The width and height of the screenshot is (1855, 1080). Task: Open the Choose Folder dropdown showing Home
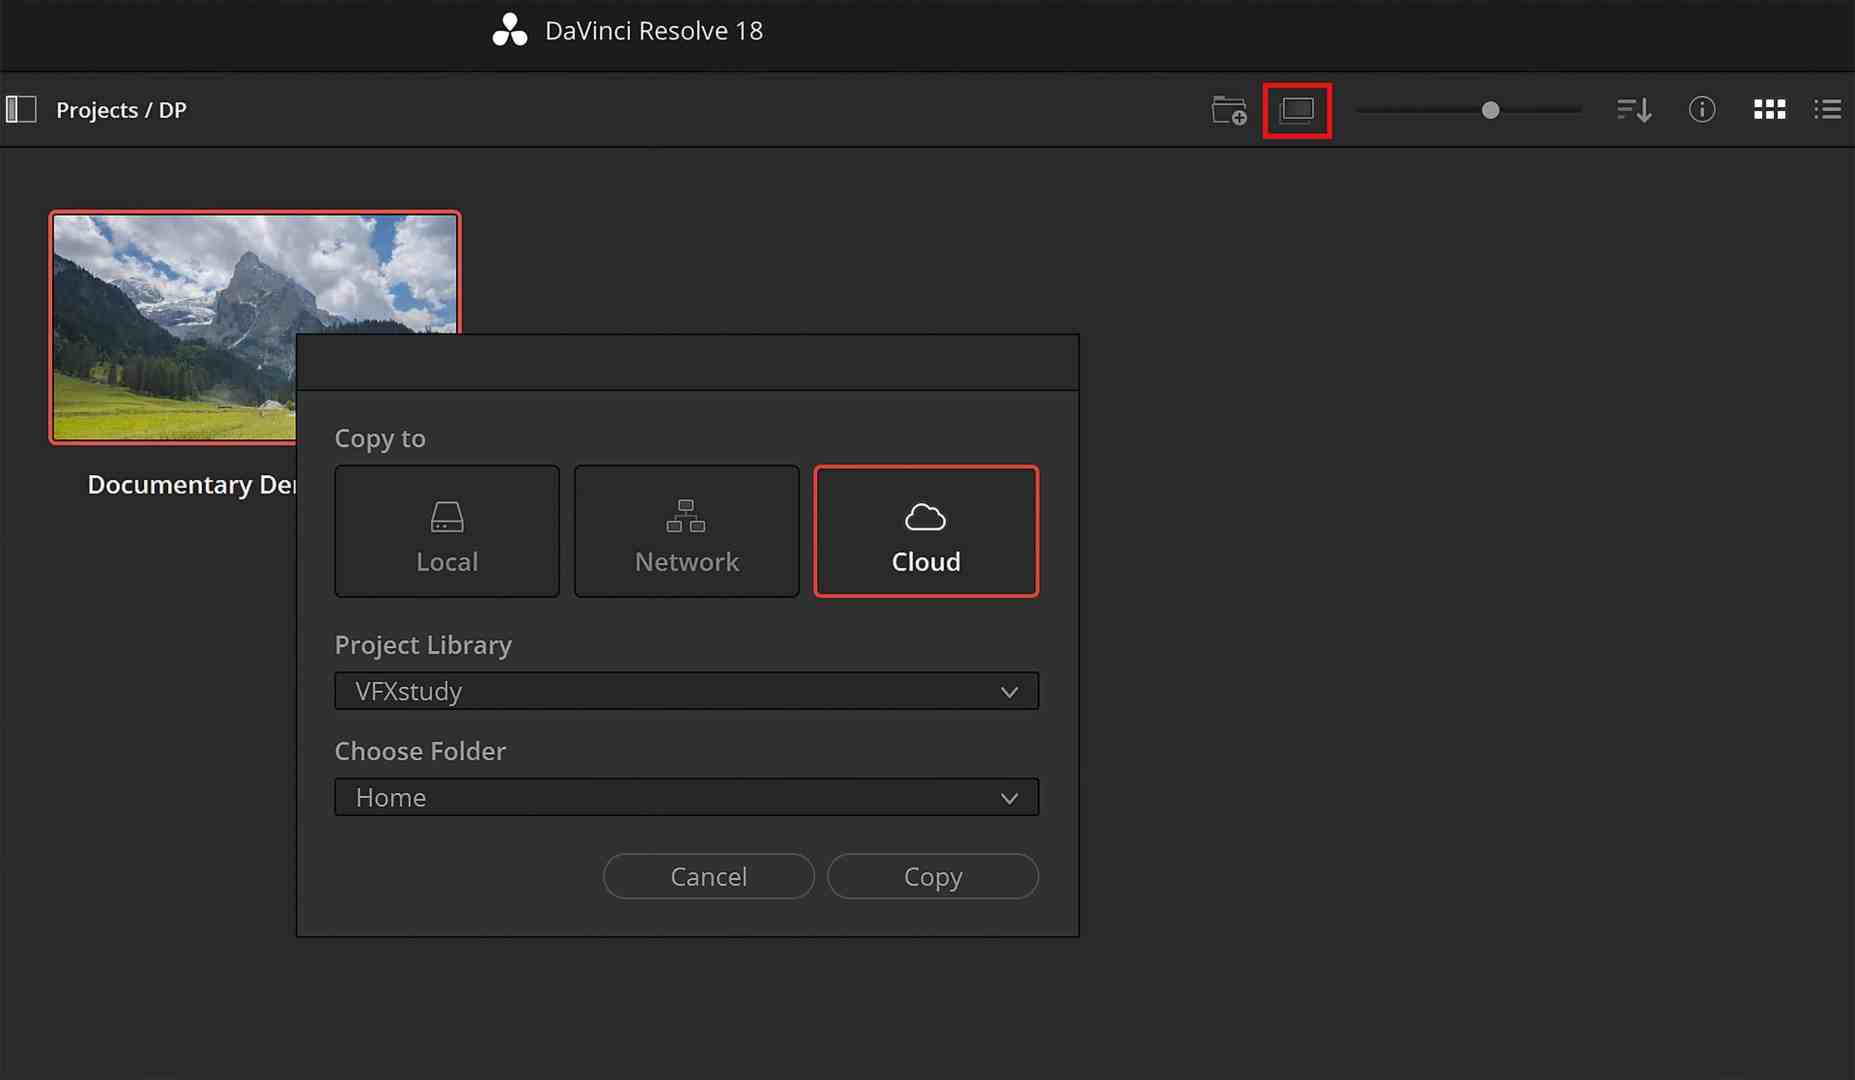coord(686,797)
